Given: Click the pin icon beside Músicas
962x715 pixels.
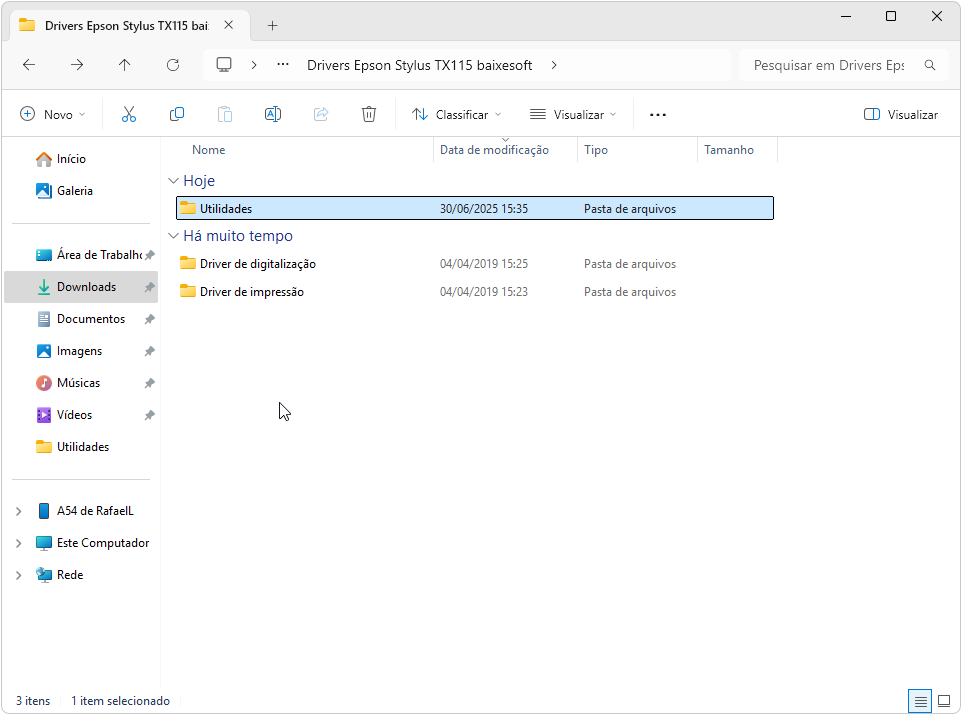Looking at the screenshot, I should [x=149, y=383].
